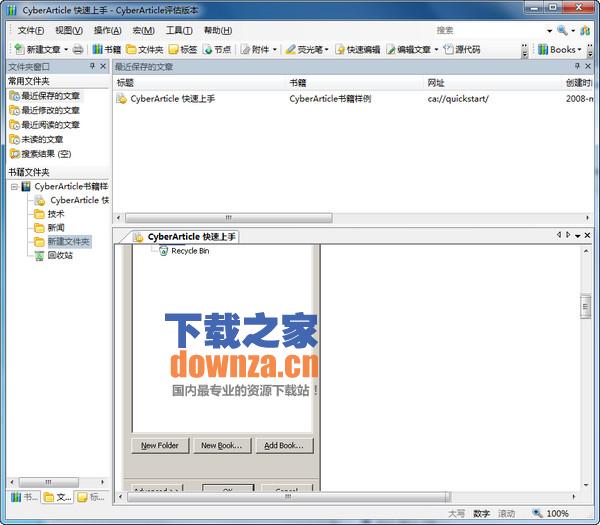Click the New Book... button
The width and height of the screenshot is (600, 525).
click(x=222, y=445)
